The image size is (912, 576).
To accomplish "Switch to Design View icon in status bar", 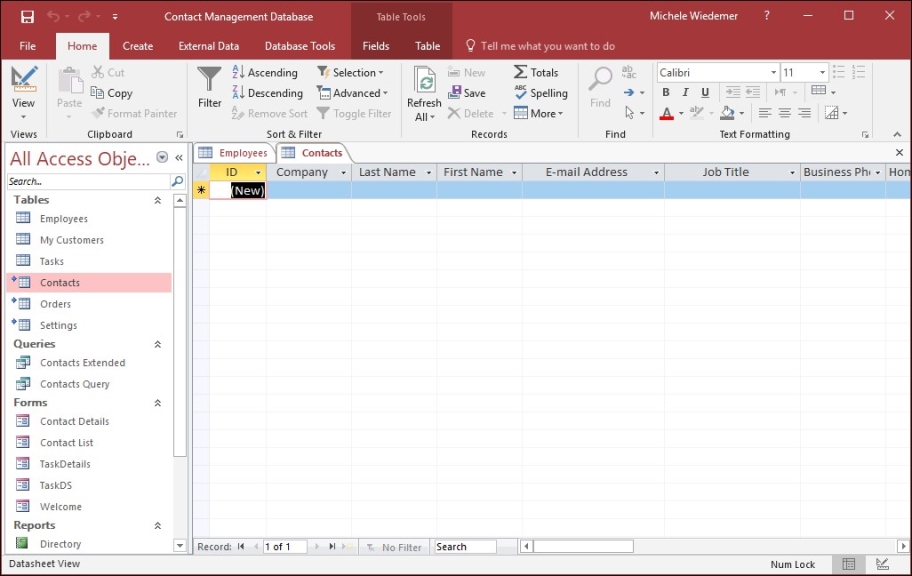I will tap(882, 564).
